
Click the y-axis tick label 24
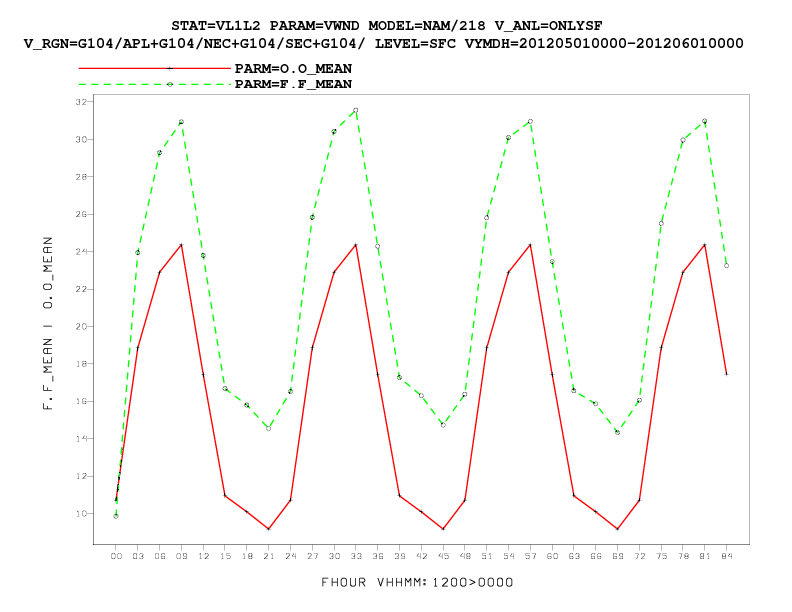point(81,251)
